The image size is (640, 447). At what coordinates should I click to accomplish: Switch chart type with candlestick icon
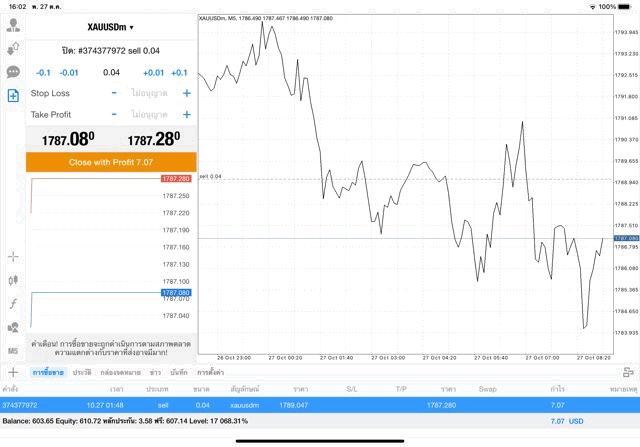tap(13, 280)
